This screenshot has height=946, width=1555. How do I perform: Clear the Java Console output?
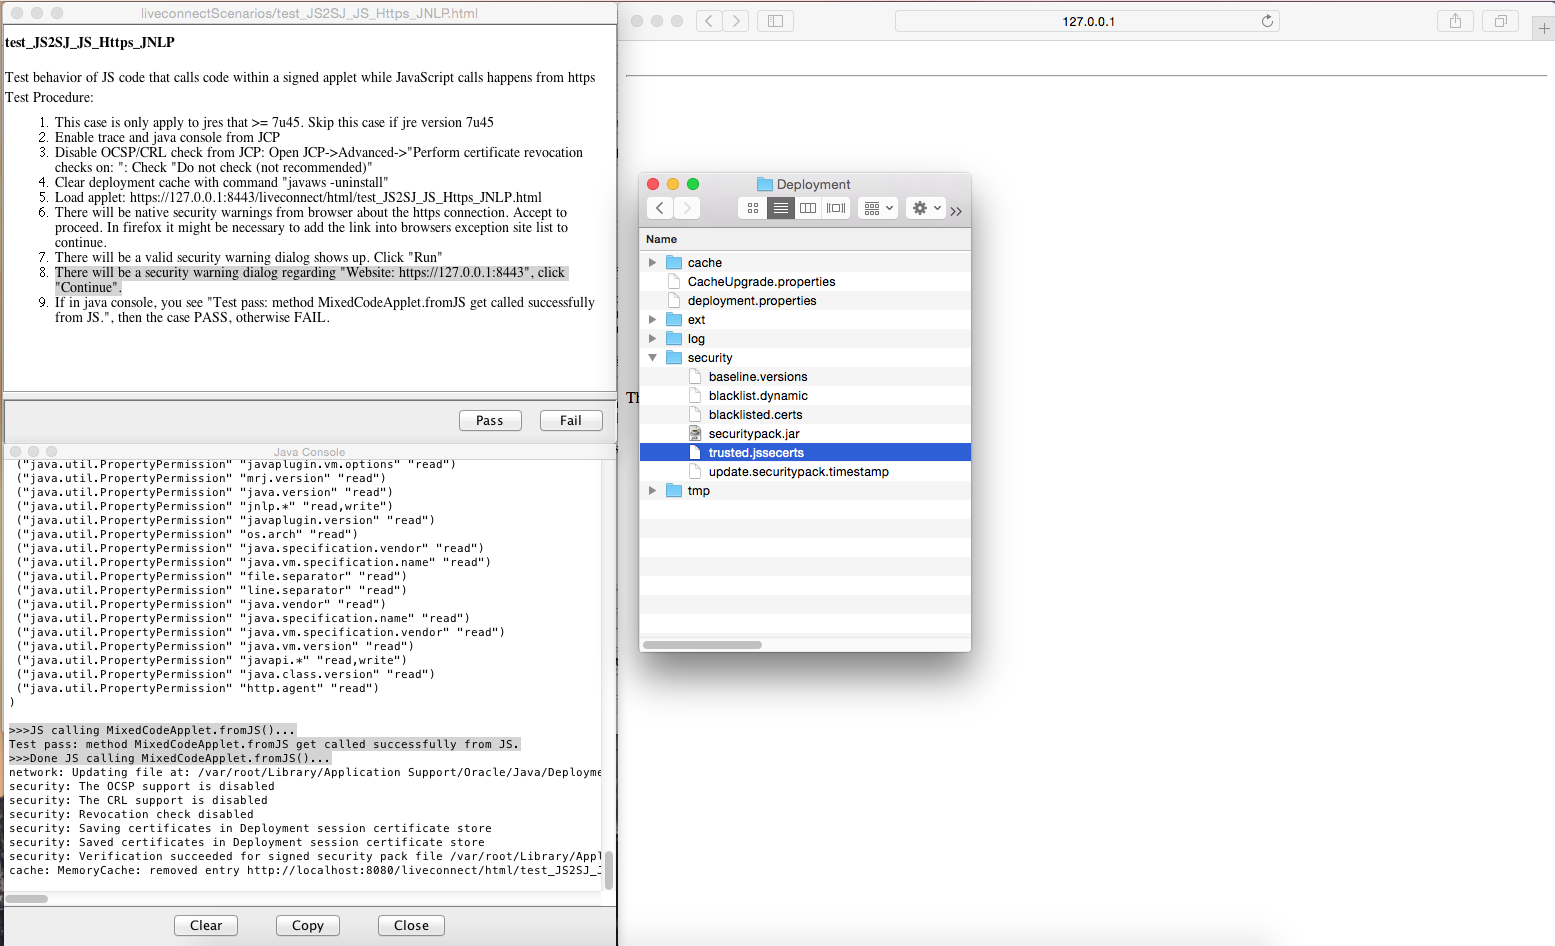206,926
